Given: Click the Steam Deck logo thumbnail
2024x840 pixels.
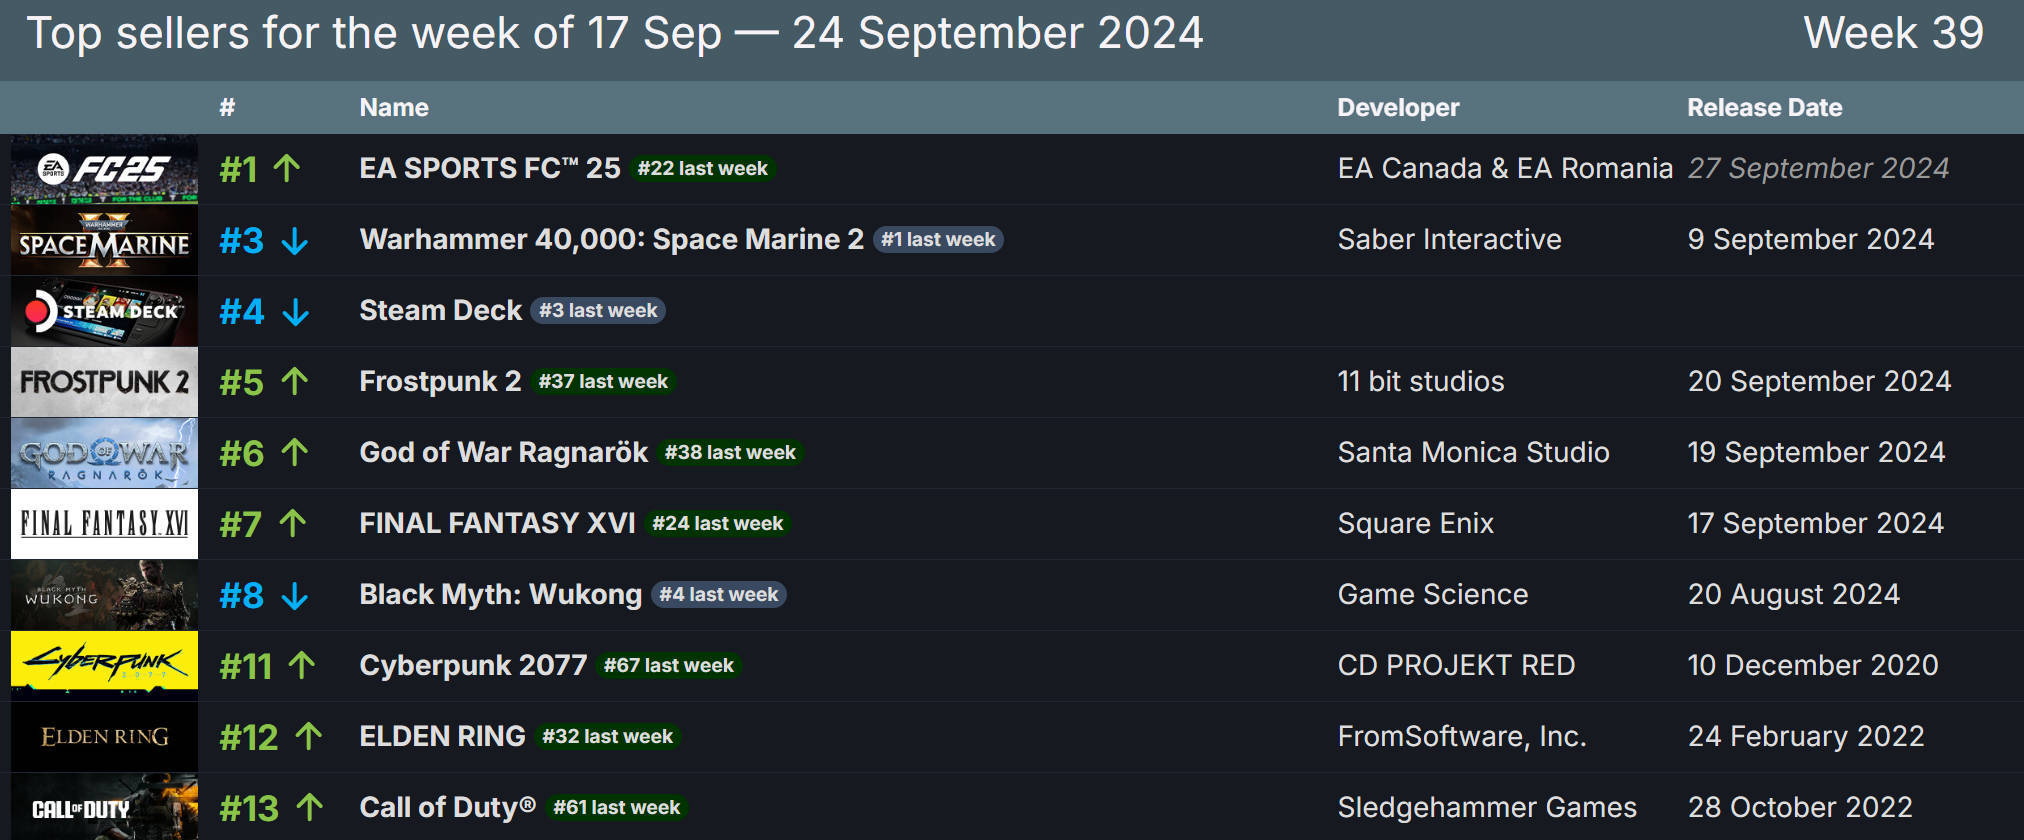Looking at the screenshot, I should [104, 311].
